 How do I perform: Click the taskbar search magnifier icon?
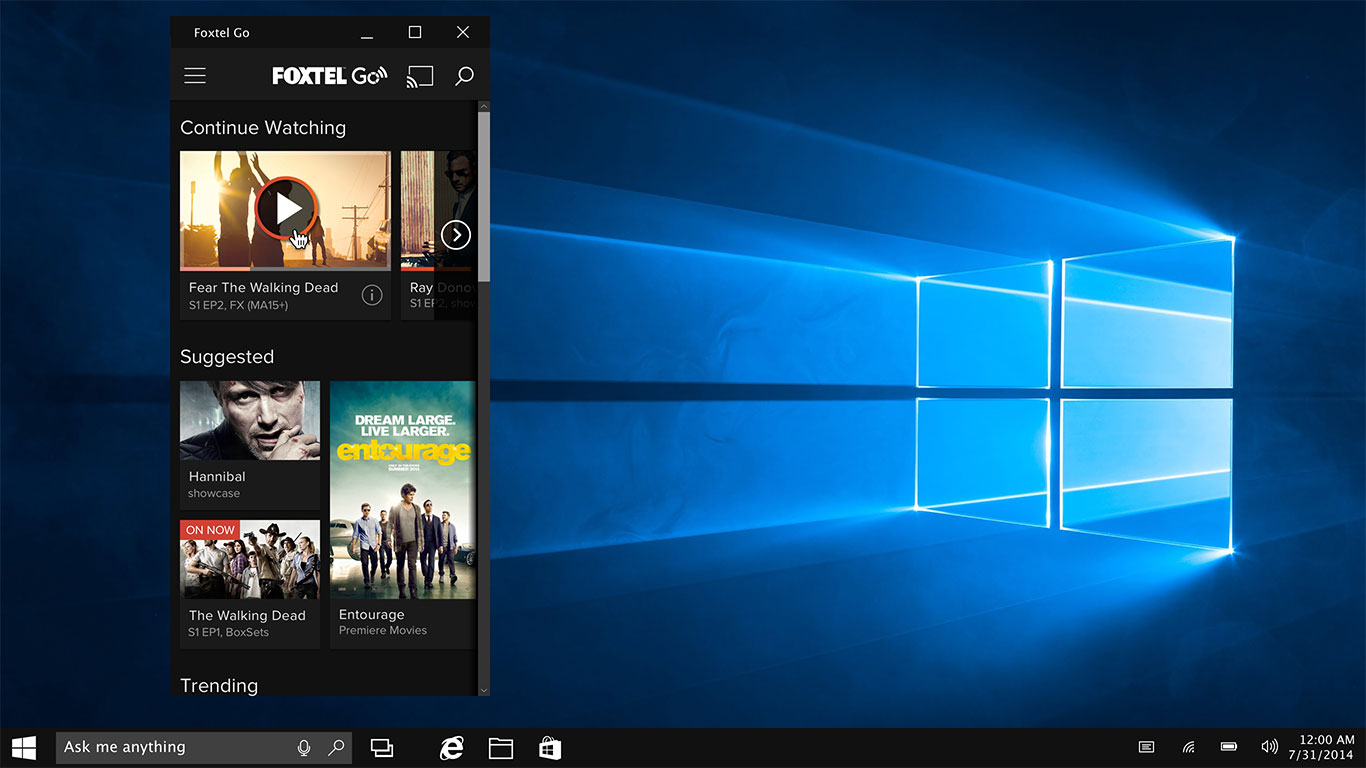pyautogui.click(x=336, y=747)
